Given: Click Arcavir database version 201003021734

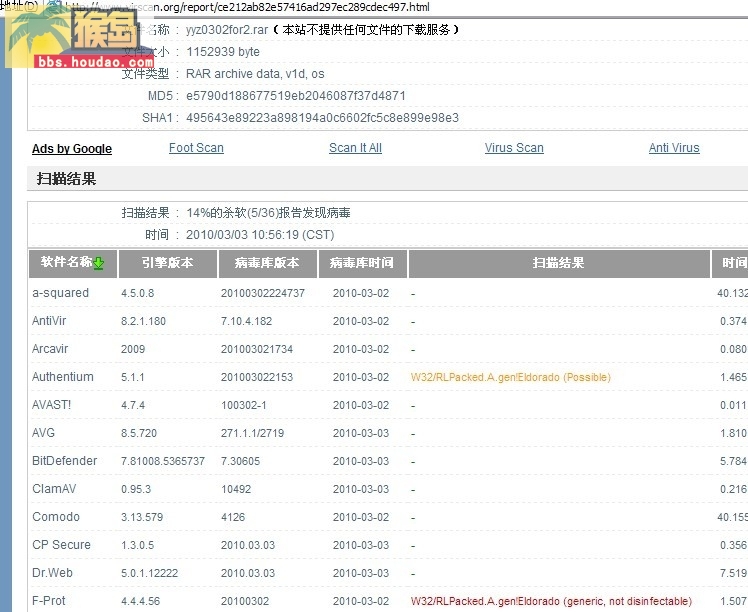Looking at the screenshot, I should (x=257, y=349).
